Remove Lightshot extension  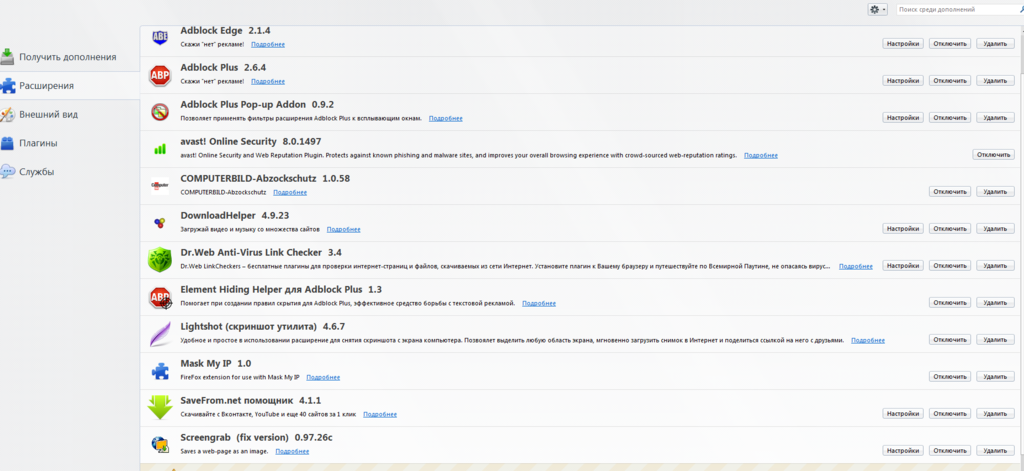pyautogui.click(x=995, y=340)
